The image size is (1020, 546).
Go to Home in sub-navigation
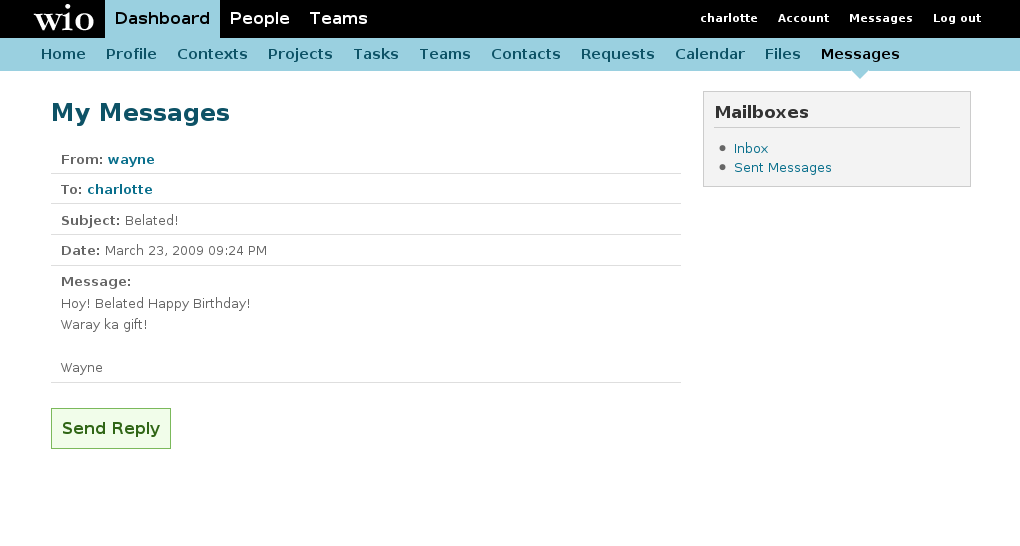pyautogui.click(x=63, y=54)
